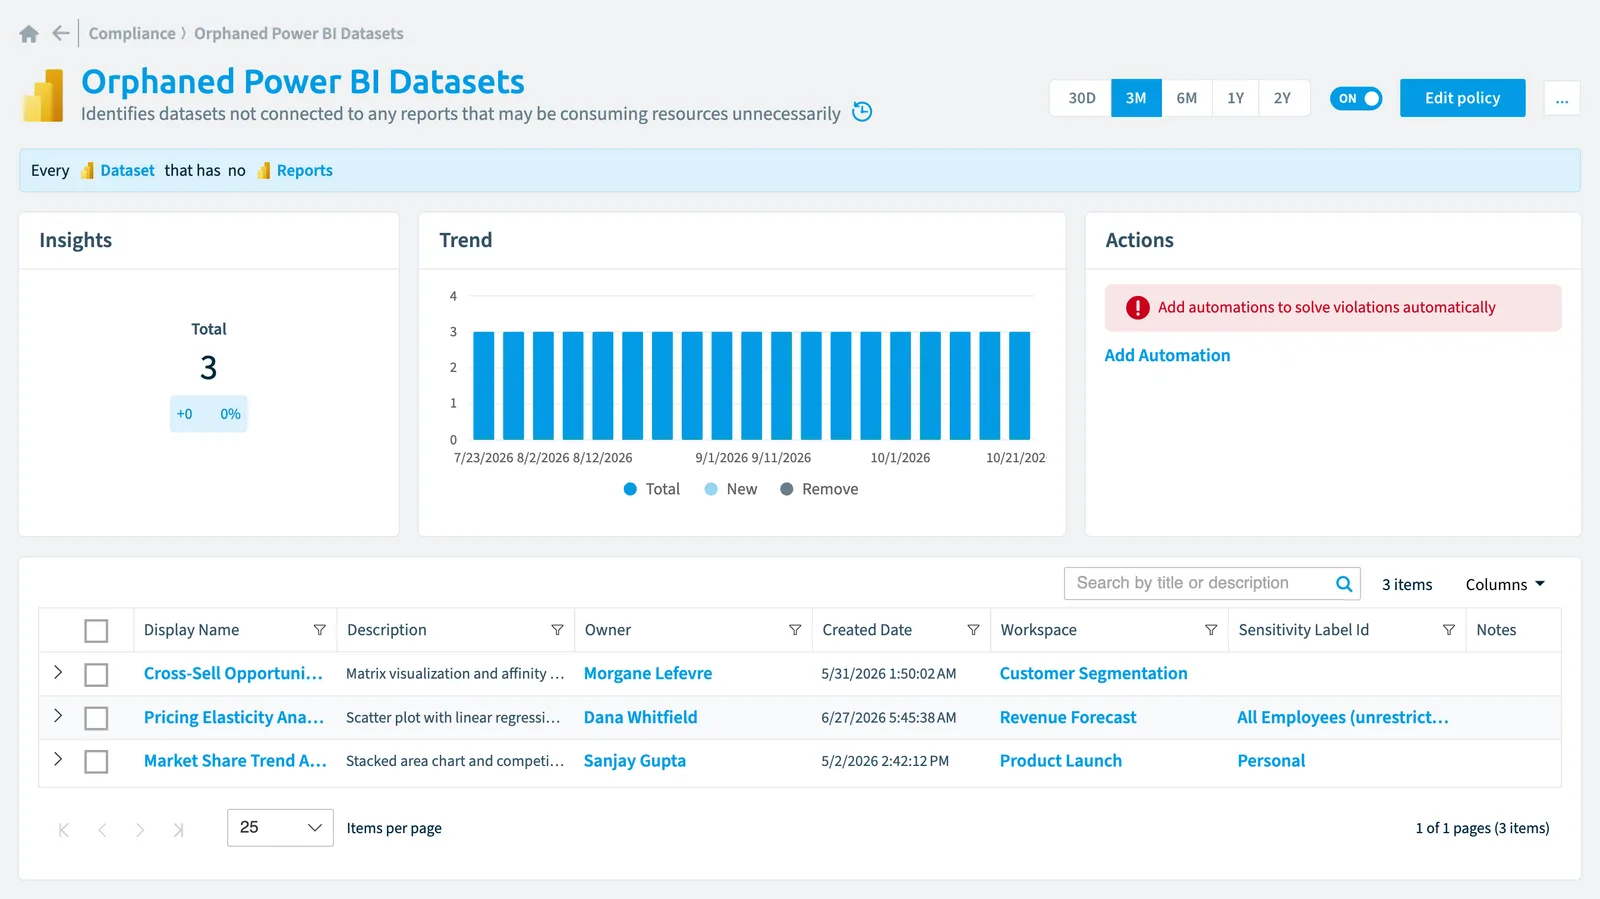
Task: Toggle the policy ON switch
Action: (1356, 98)
